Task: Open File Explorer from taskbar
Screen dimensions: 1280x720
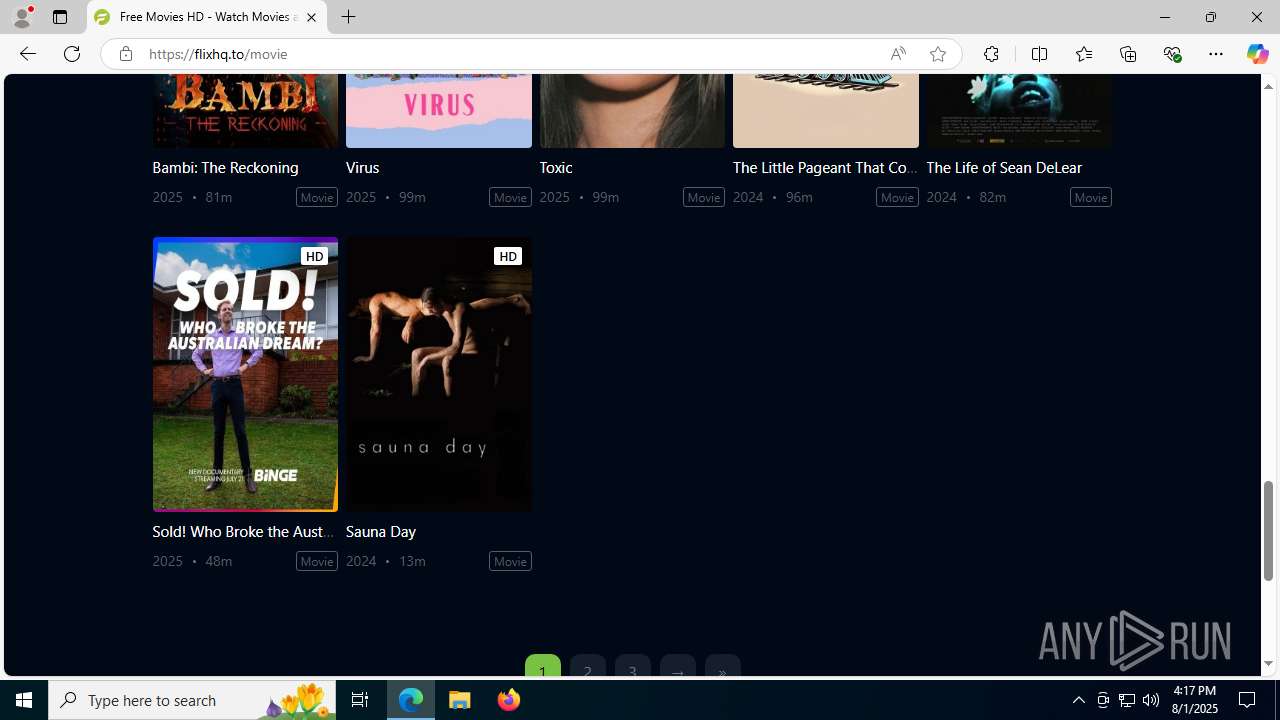Action: click(460, 700)
